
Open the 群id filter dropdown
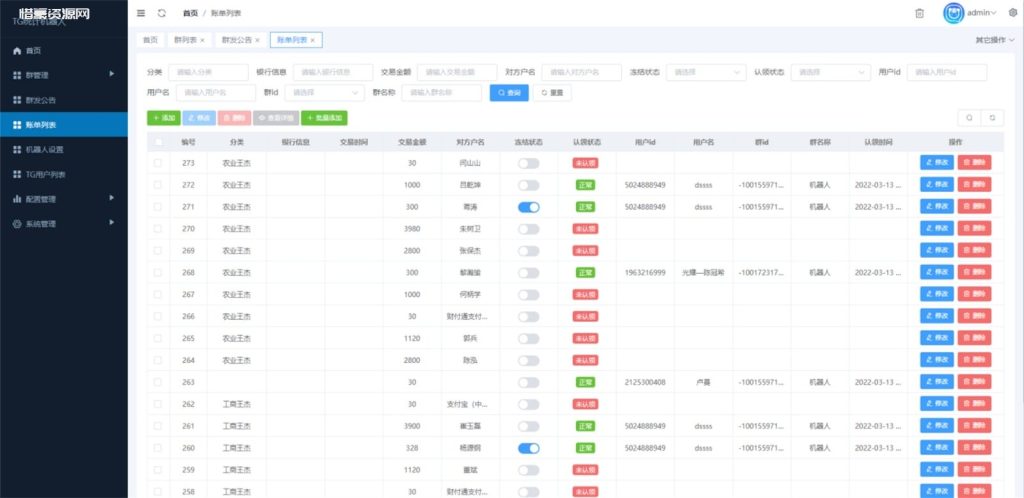pyautogui.click(x=325, y=93)
